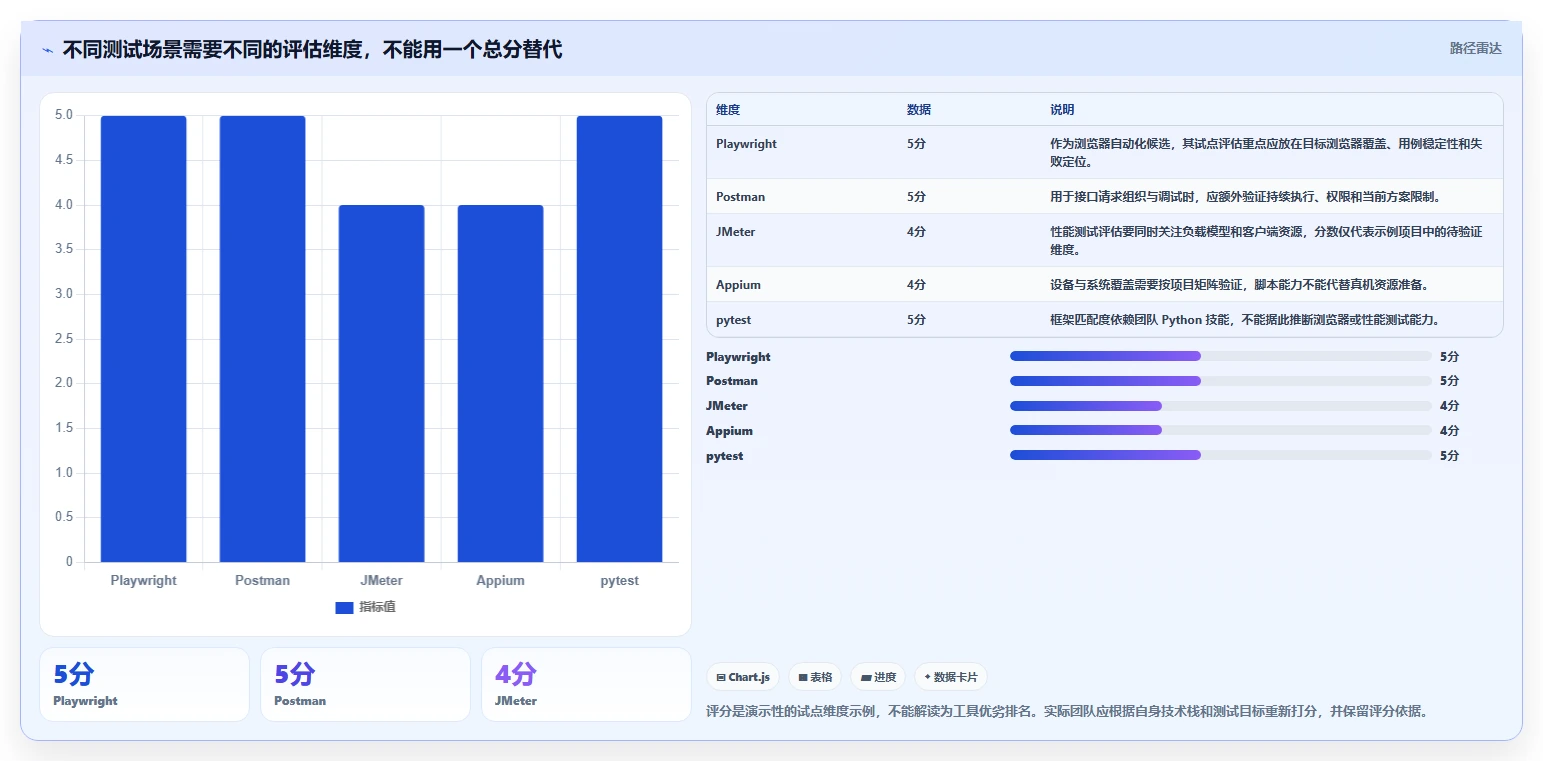
Task: Click the JMeter table row name
Action: point(735,232)
